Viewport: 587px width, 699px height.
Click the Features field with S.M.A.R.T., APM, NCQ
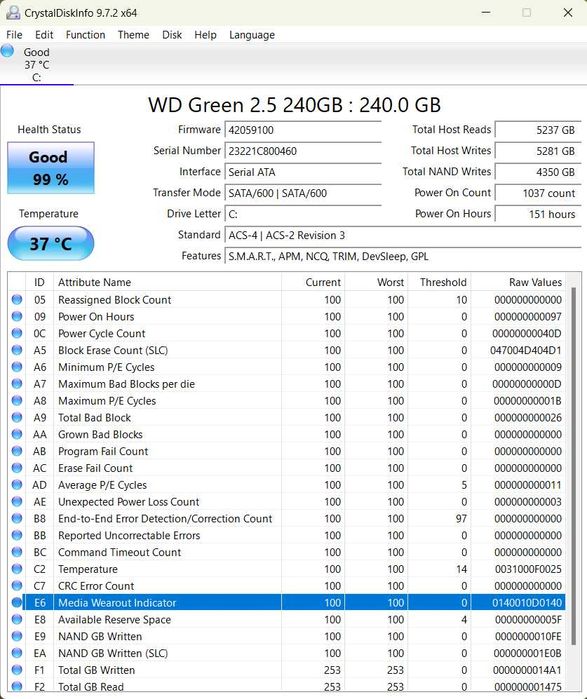click(x=403, y=256)
